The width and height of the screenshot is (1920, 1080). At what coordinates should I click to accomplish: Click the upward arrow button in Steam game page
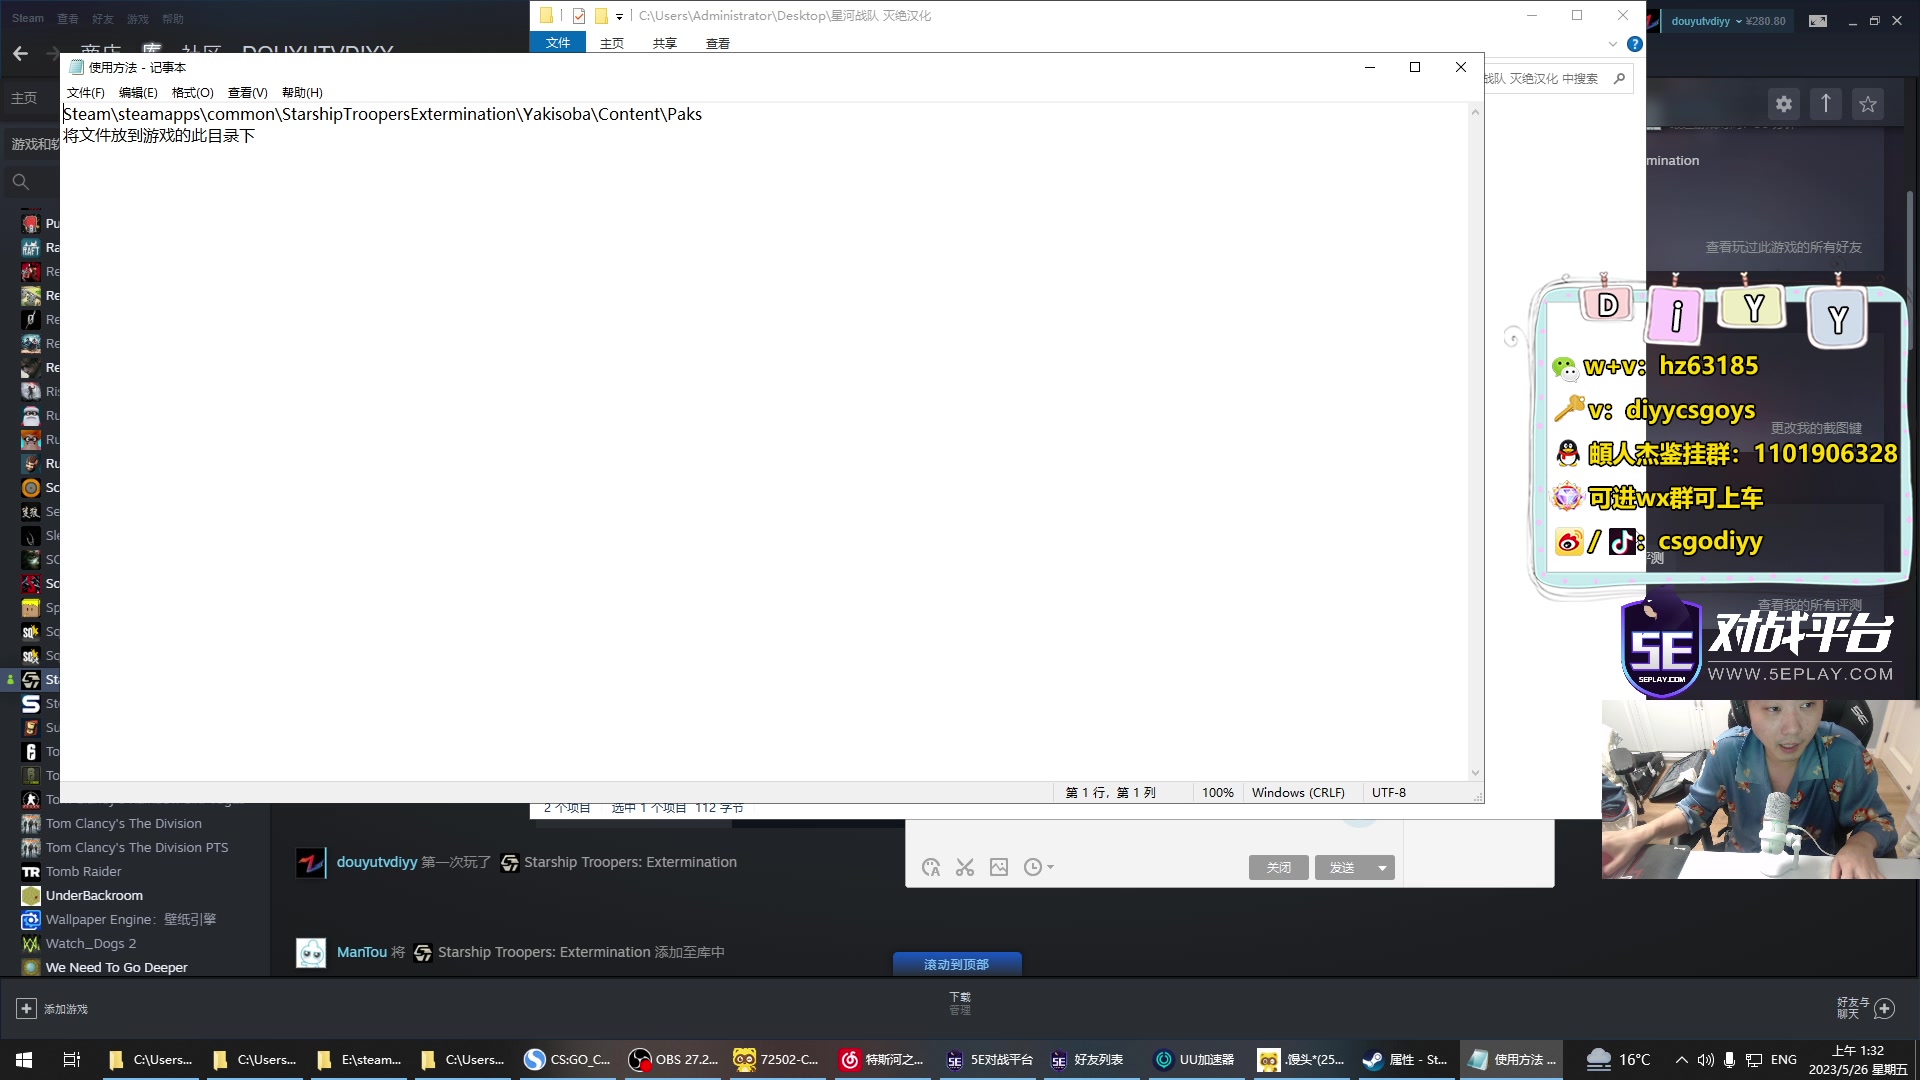[1826, 104]
